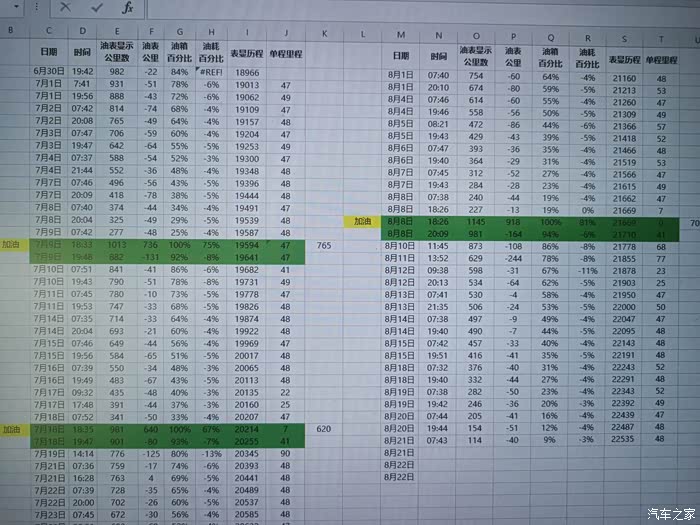Screen dimensions: 700x525
Task: Select the odometer cell 20345
Action: [x=246, y=454]
